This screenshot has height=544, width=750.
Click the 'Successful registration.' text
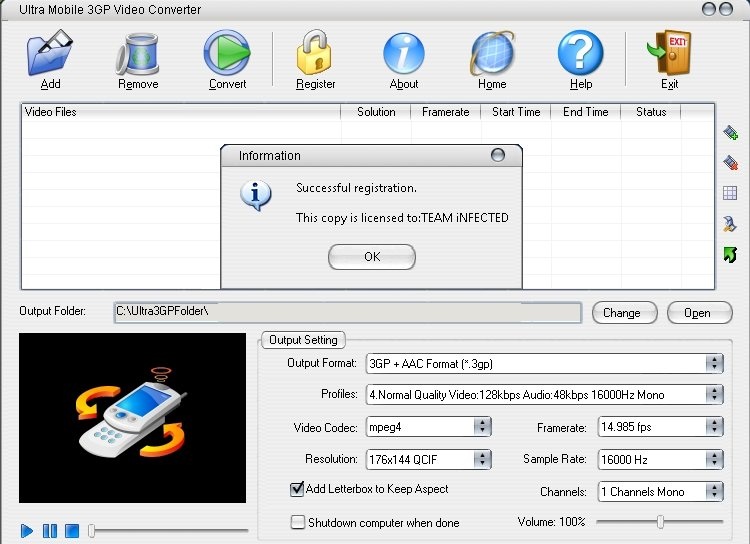356,188
